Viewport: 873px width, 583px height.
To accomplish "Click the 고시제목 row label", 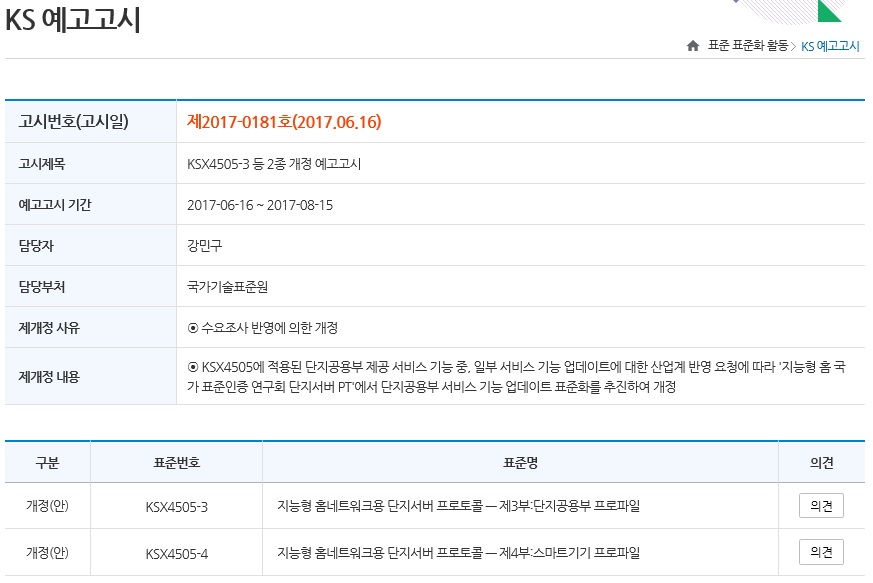I will [x=43, y=162].
